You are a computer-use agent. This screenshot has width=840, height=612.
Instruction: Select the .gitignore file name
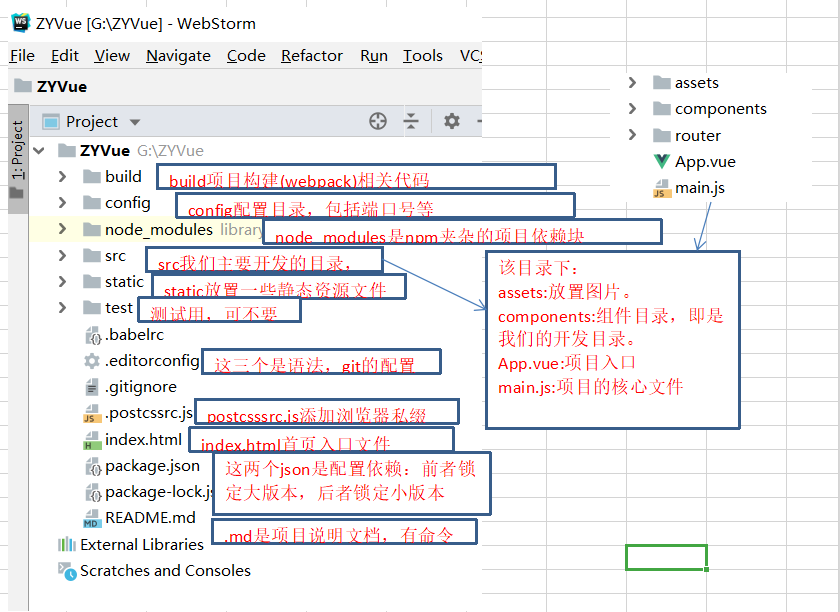click(x=141, y=387)
